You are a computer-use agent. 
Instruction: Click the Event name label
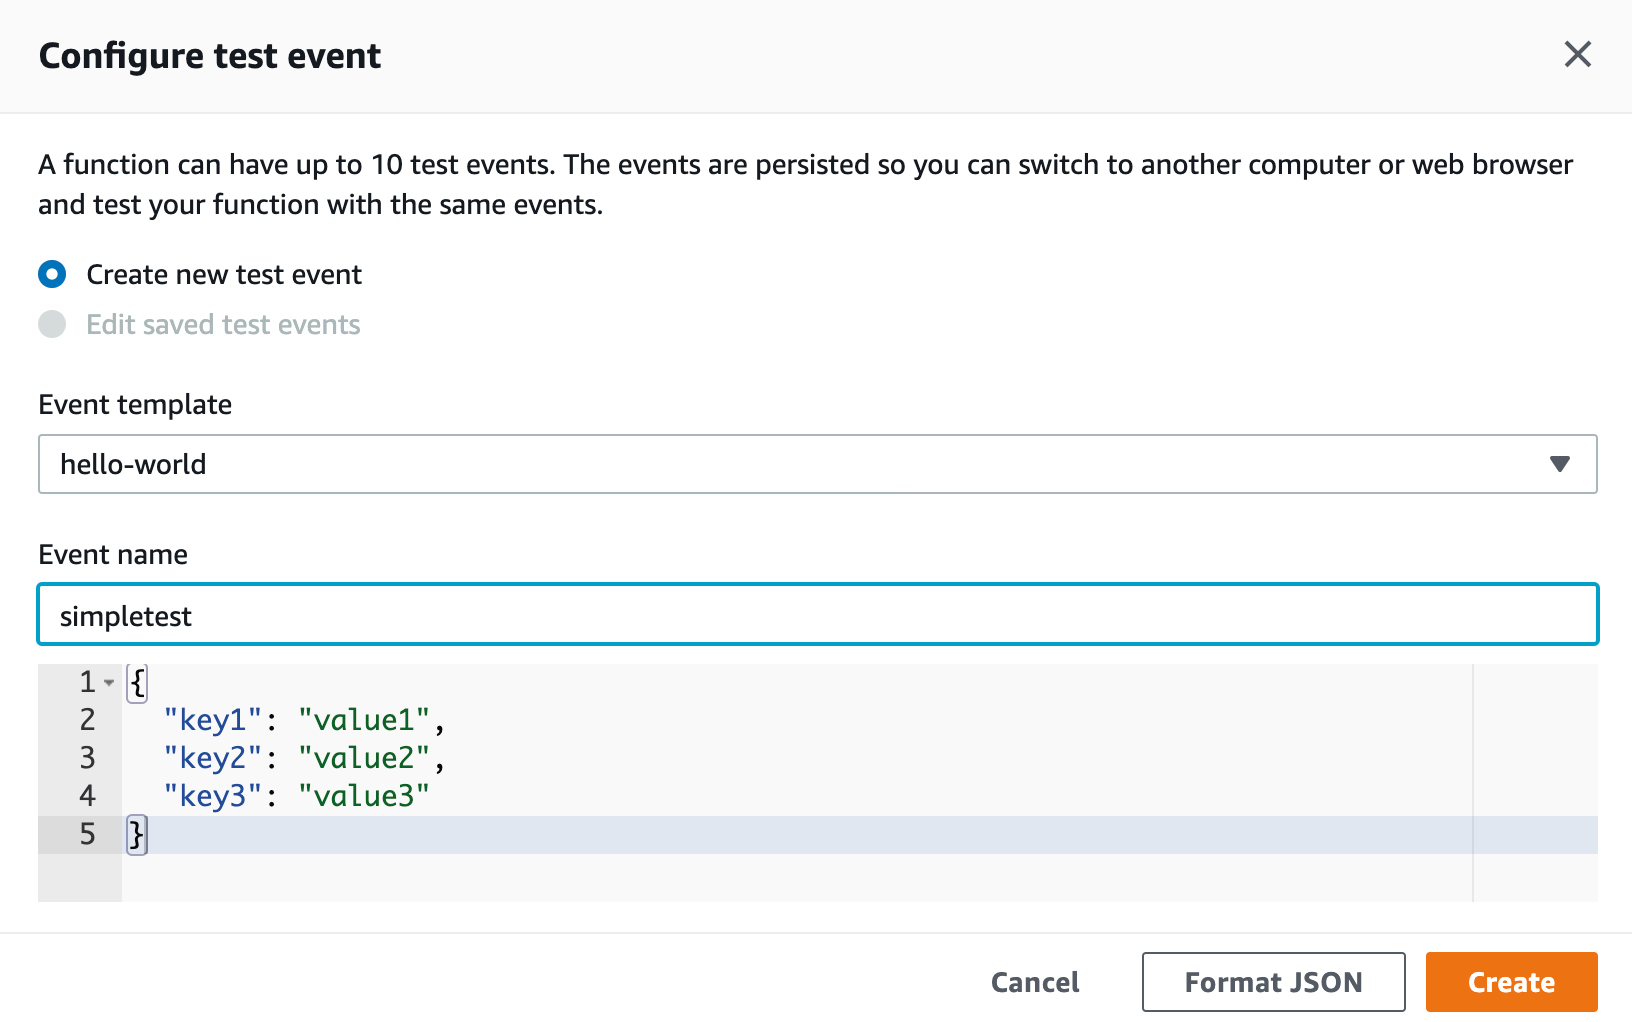[112, 554]
